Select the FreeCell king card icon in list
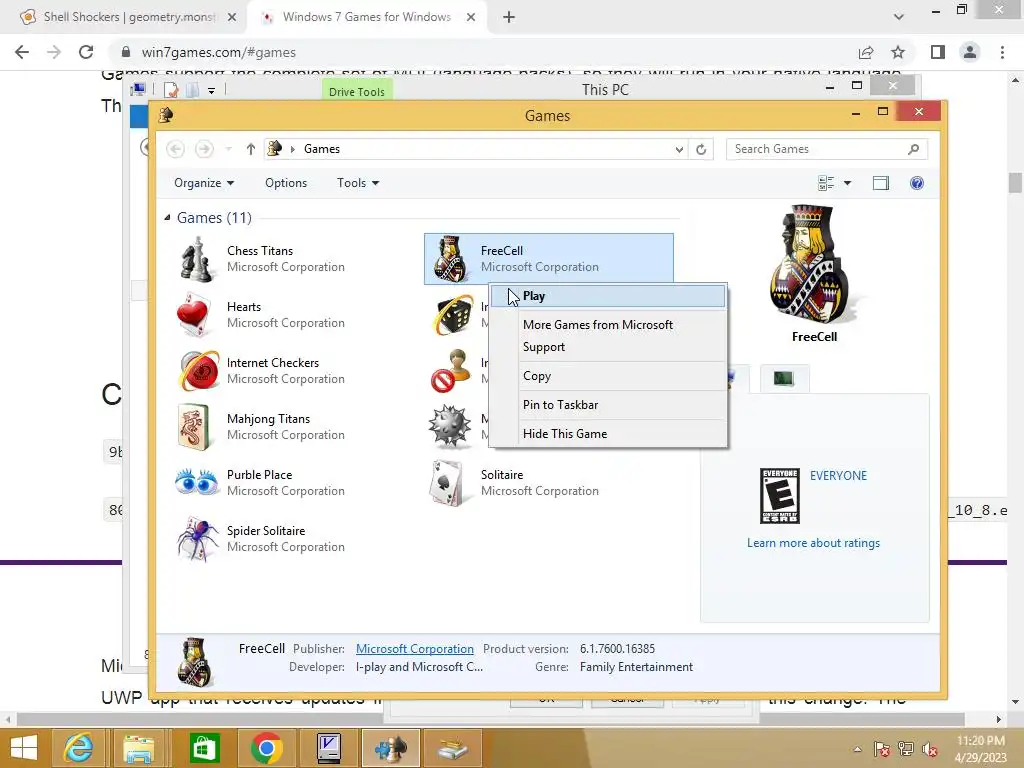The height and width of the screenshot is (768, 1024). [x=450, y=259]
